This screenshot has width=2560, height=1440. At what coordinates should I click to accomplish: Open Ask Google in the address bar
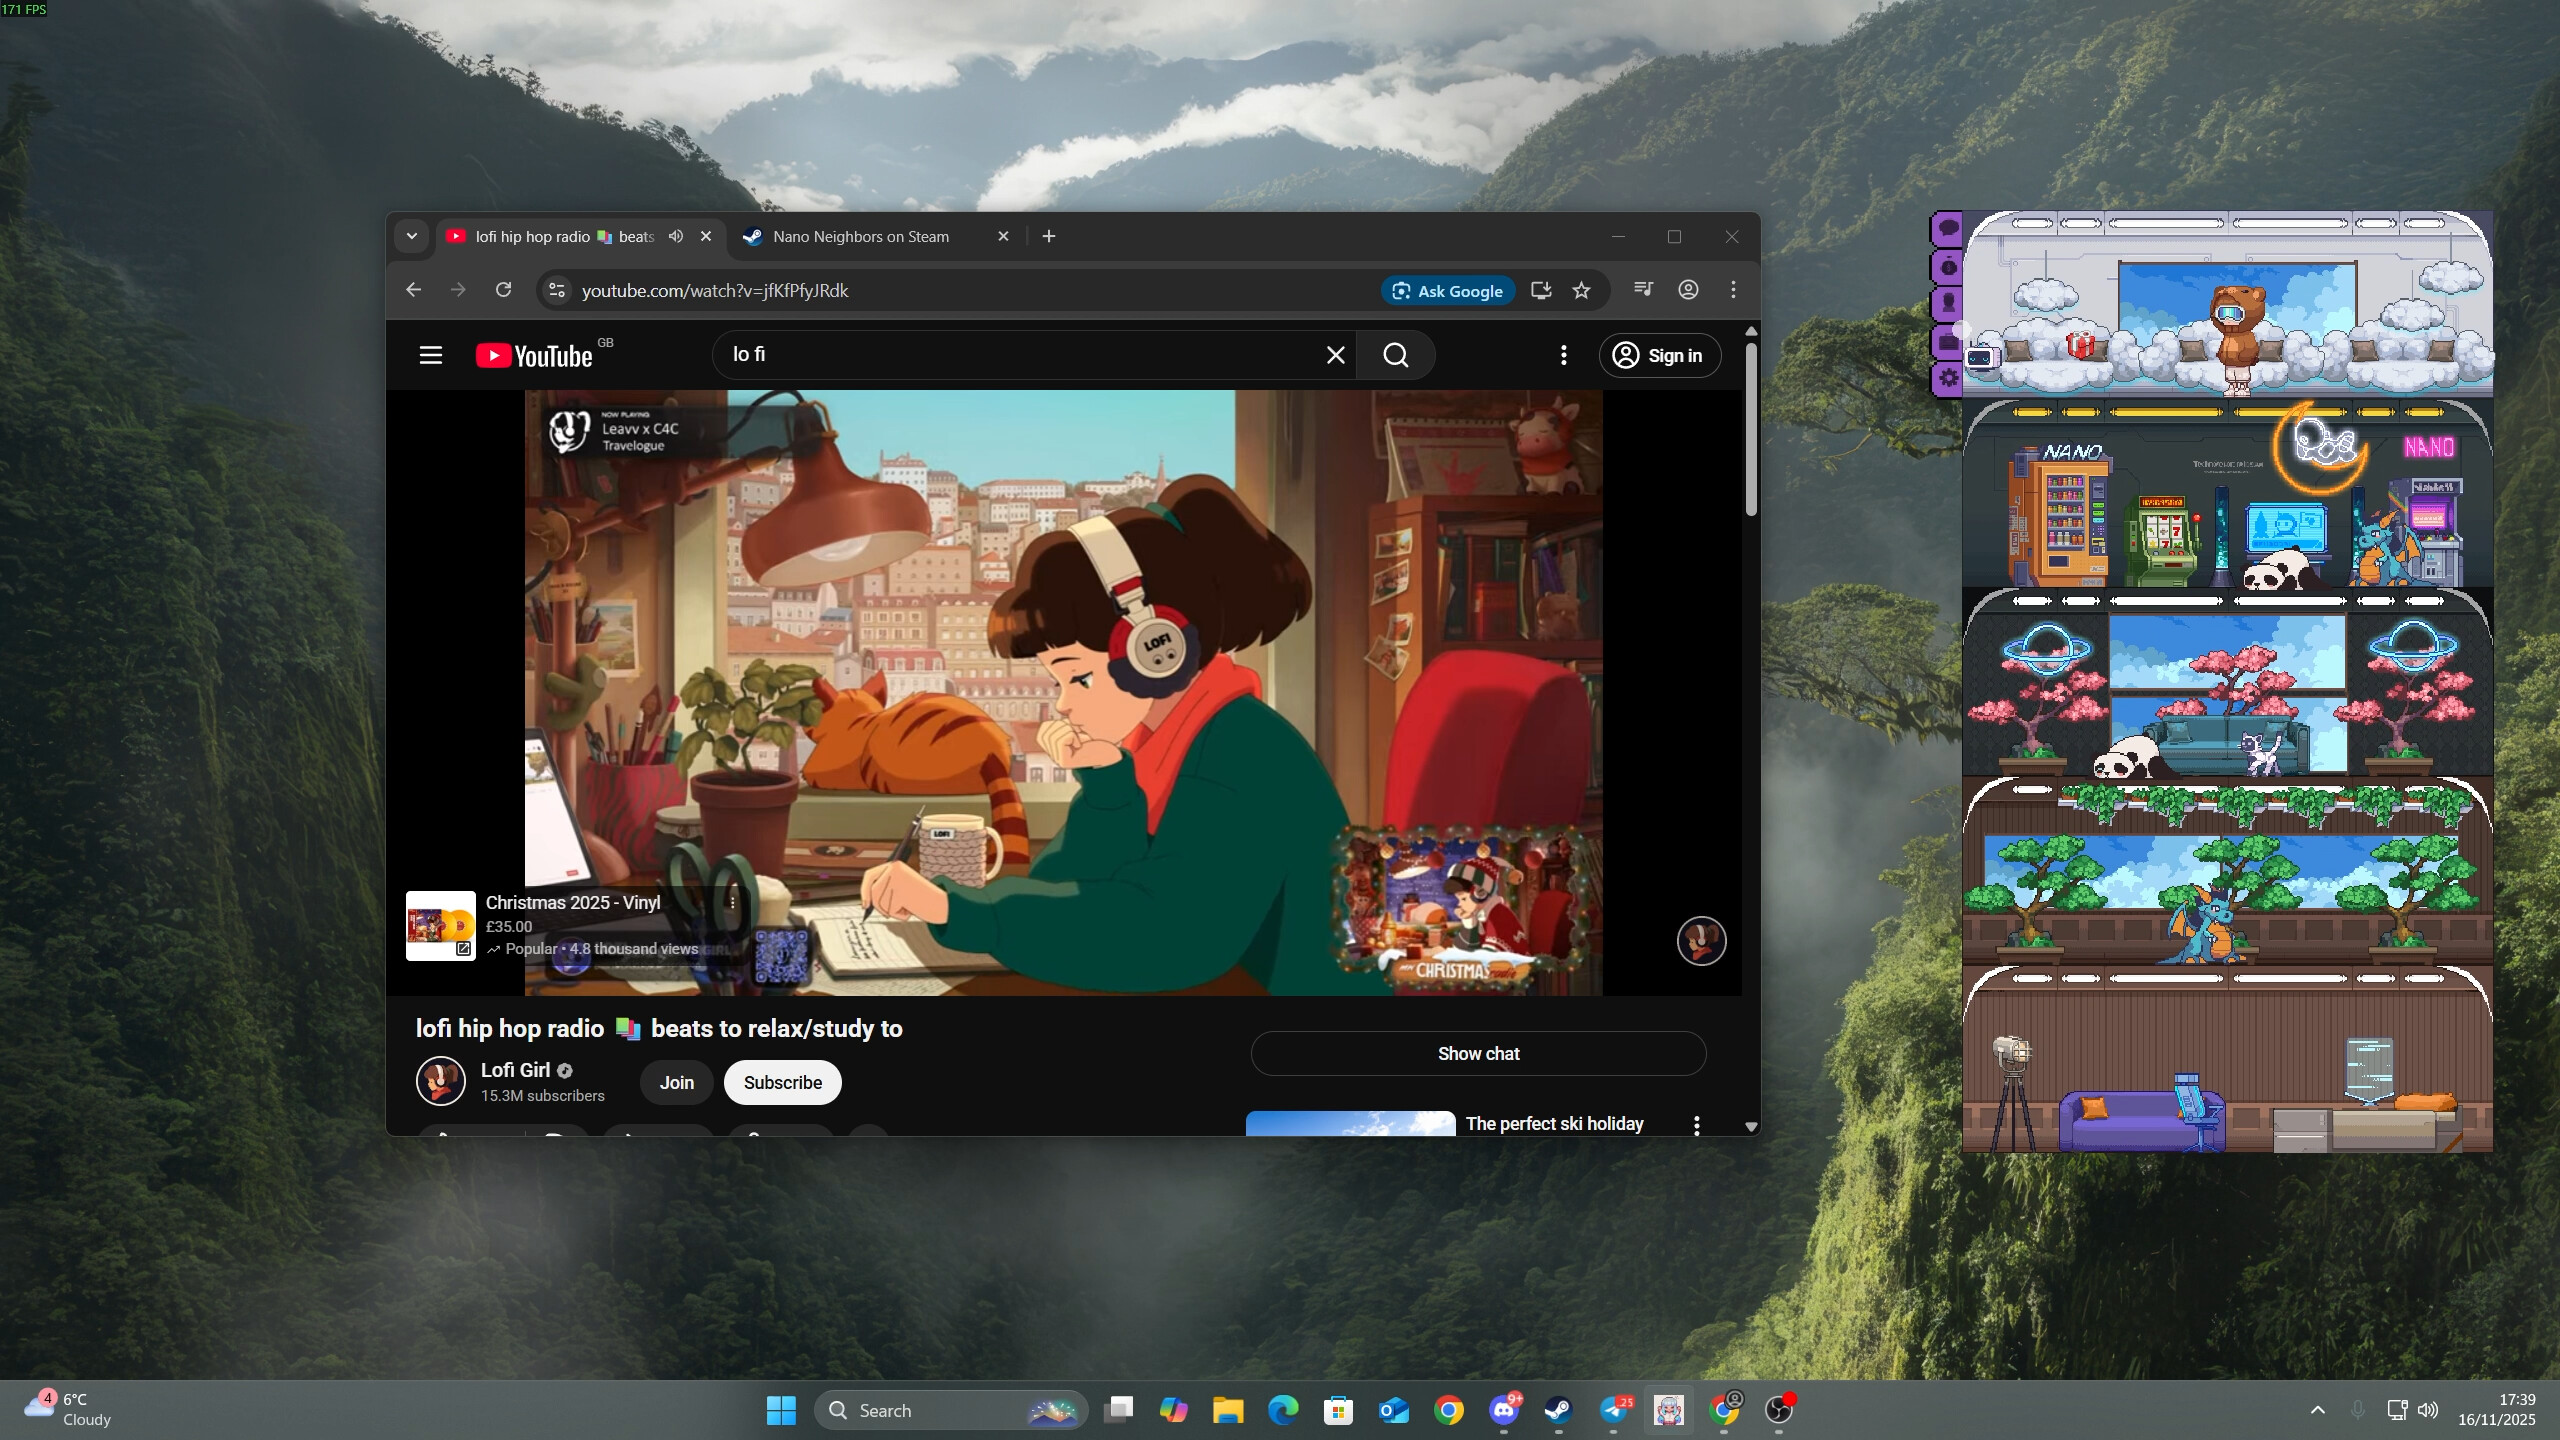[x=1447, y=290]
